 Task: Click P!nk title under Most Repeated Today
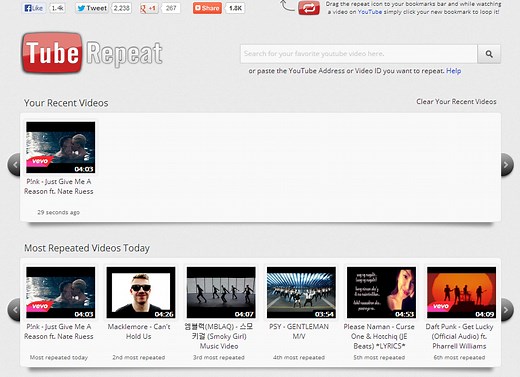(x=59, y=331)
